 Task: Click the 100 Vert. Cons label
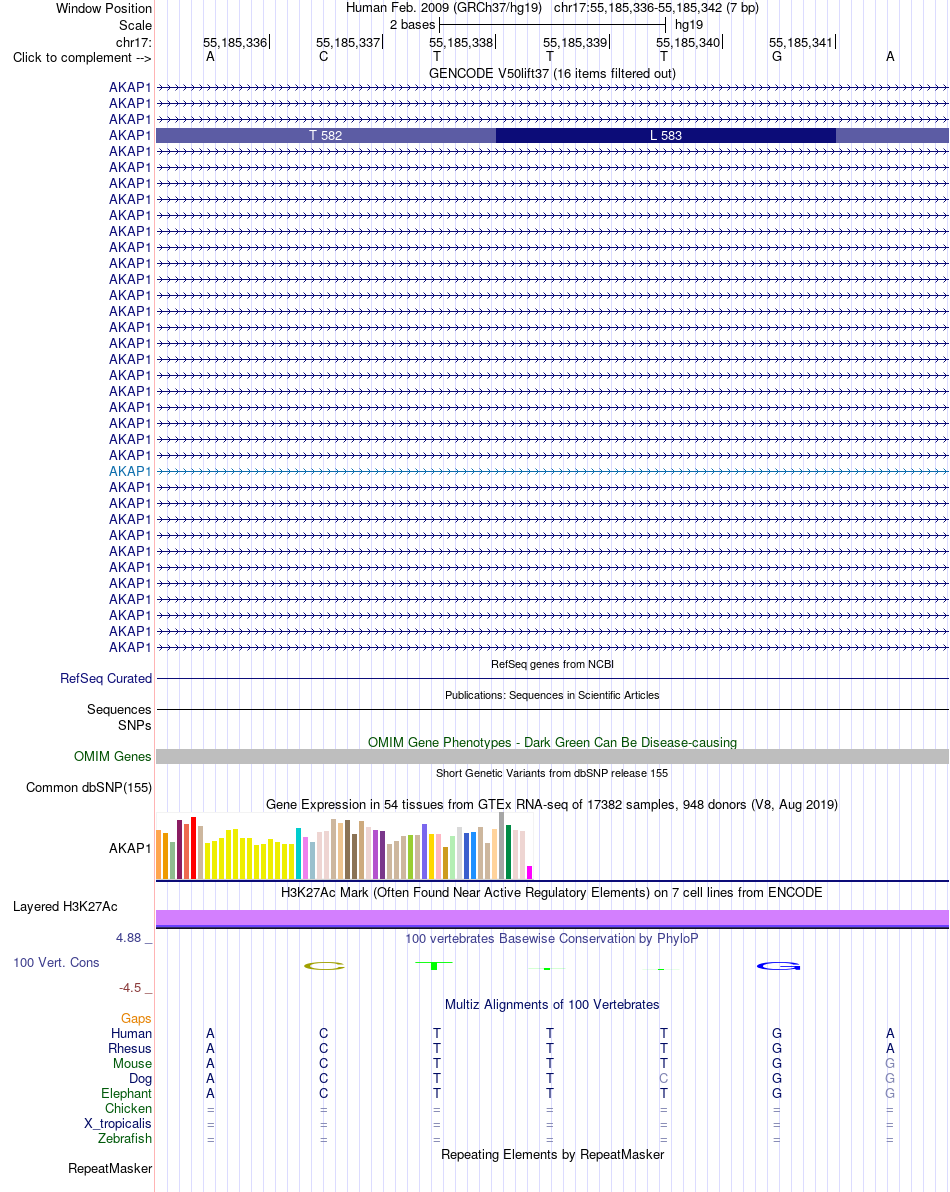pos(56,962)
